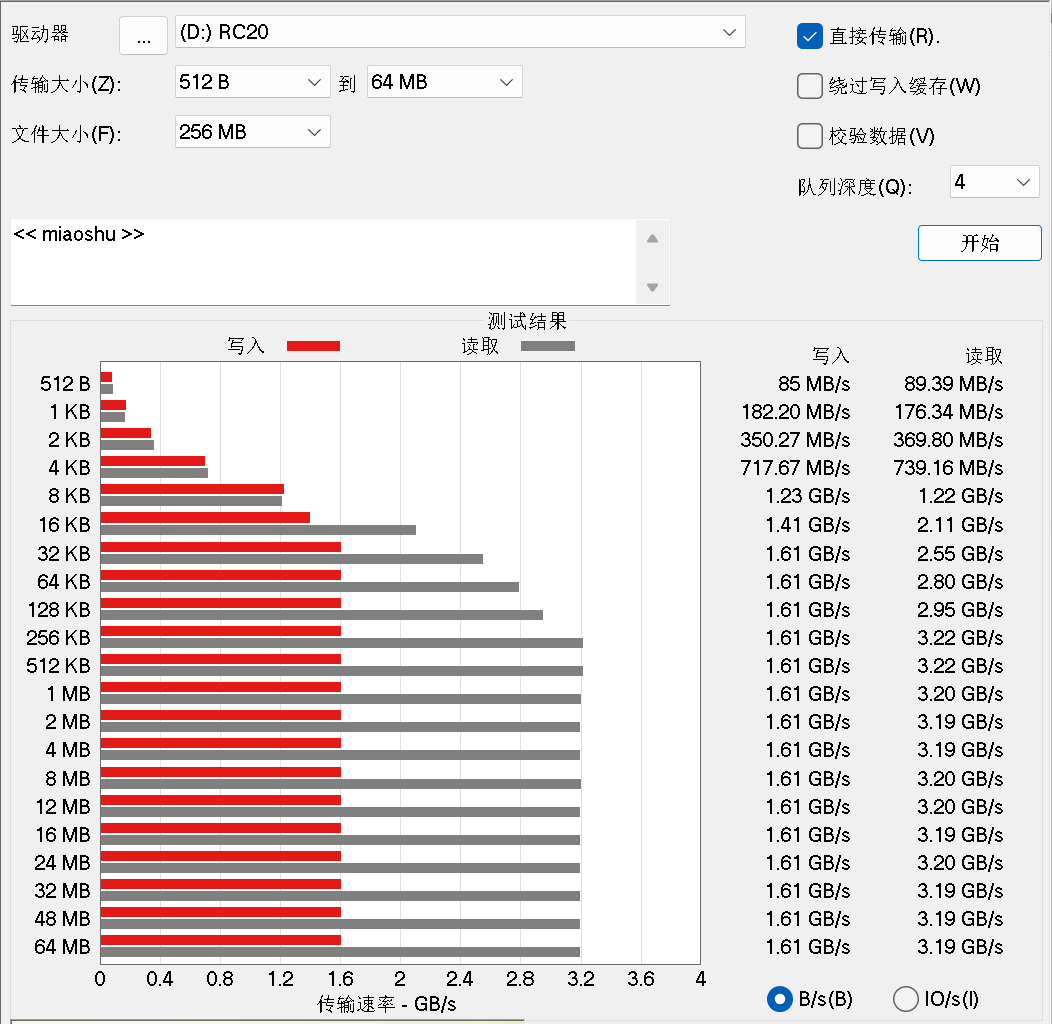Enable the 绕过写入缓存(W) checkbox
The height and width of the screenshot is (1024, 1052).
(810, 86)
